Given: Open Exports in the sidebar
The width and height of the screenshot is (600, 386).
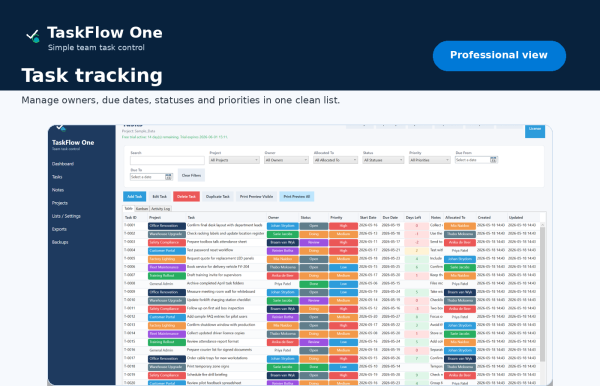Looking at the screenshot, I should pyautogui.click(x=59, y=229).
